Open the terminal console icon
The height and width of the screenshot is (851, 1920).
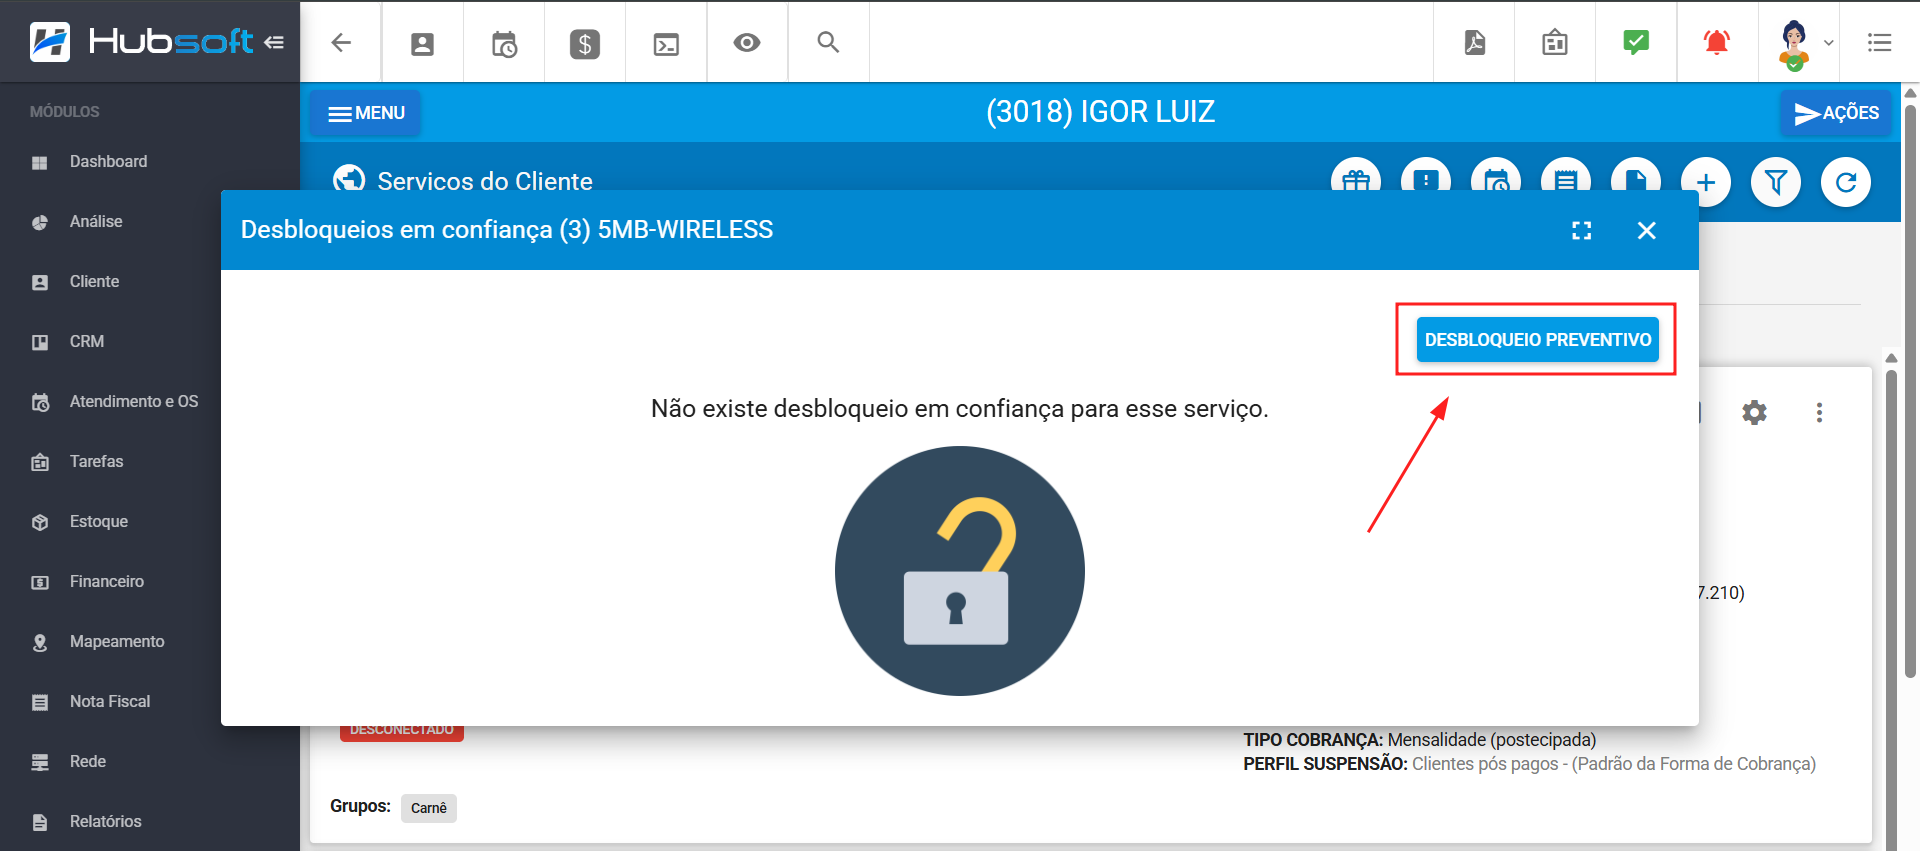click(x=666, y=43)
